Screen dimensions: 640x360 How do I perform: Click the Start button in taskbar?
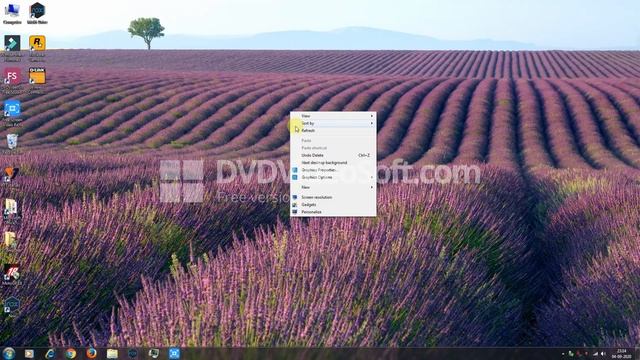9,353
